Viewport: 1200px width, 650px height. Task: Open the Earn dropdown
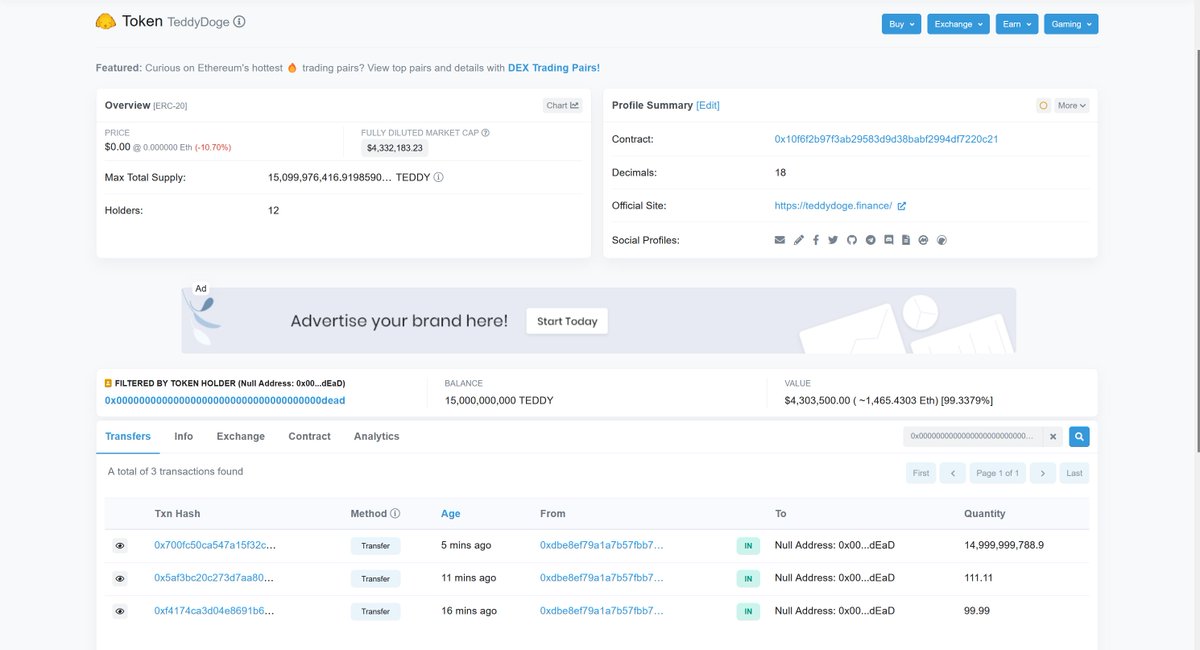tap(1017, 24)
